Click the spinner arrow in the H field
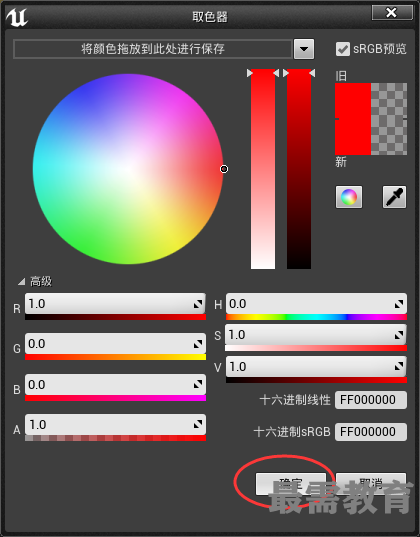 398,304
